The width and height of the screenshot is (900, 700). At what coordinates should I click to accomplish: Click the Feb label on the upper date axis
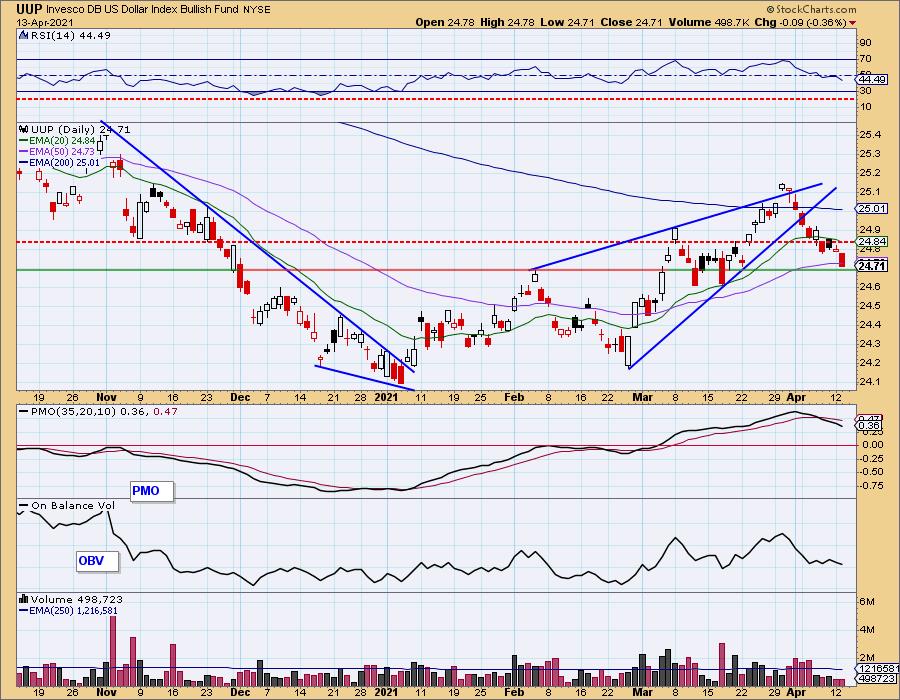click(514, 397)
